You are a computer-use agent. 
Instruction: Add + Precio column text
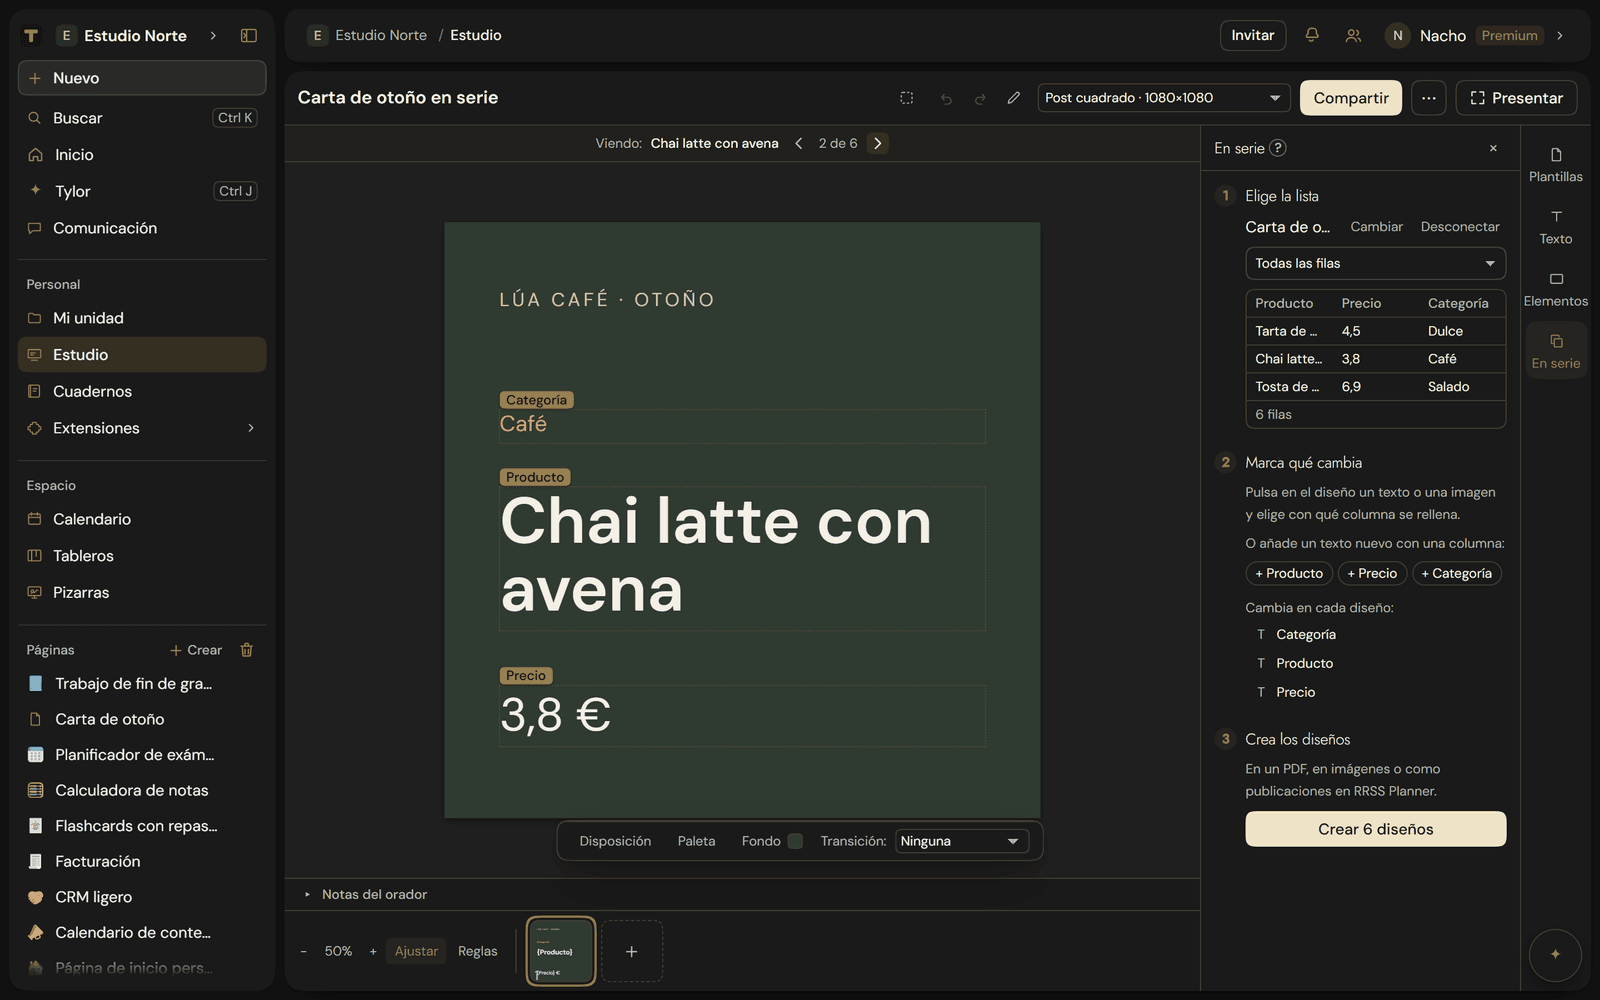[1372, 573]
